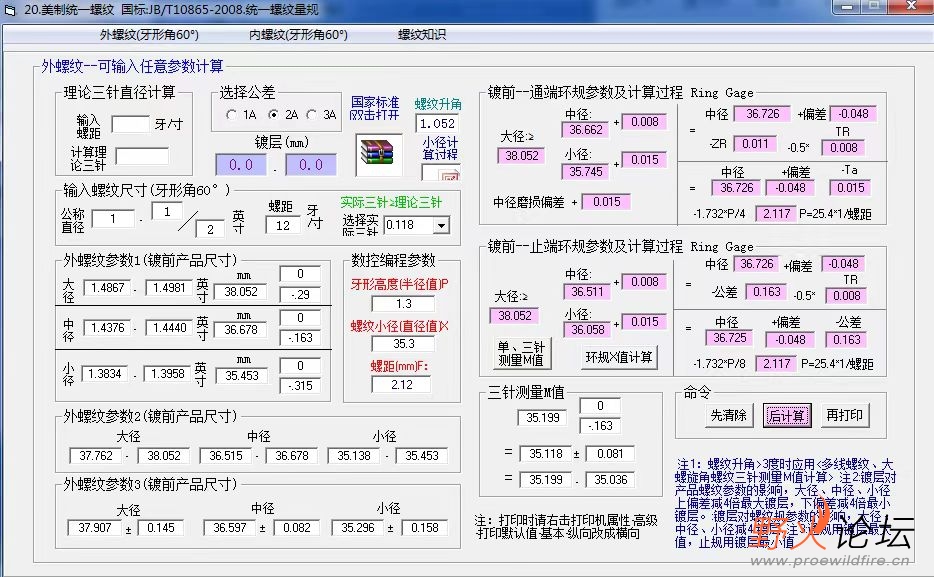Click the ZR field showing 0.011
This screenshot has height=577, width=934.
click(x=755, y=144)
